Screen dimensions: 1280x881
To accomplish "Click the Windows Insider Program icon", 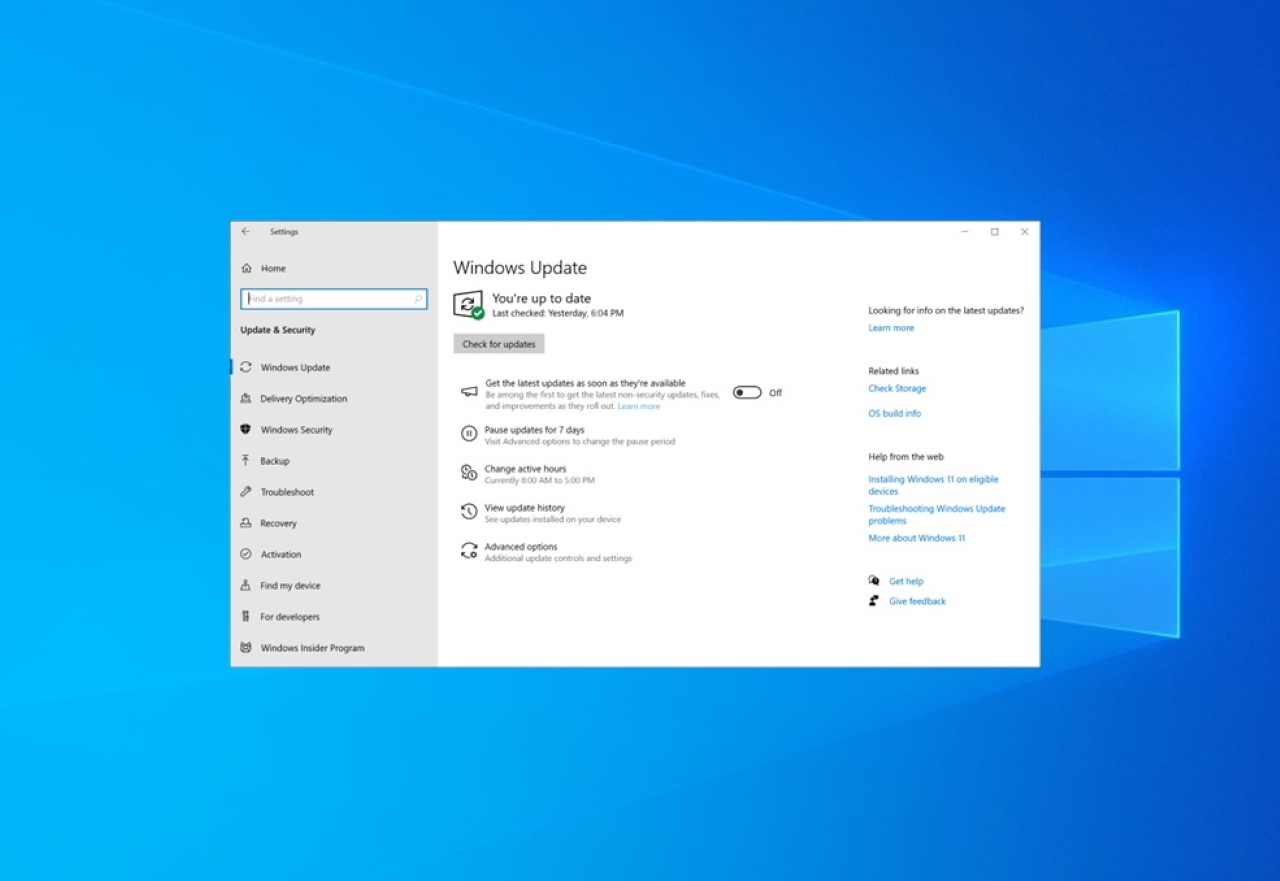I will pos(246,647).
